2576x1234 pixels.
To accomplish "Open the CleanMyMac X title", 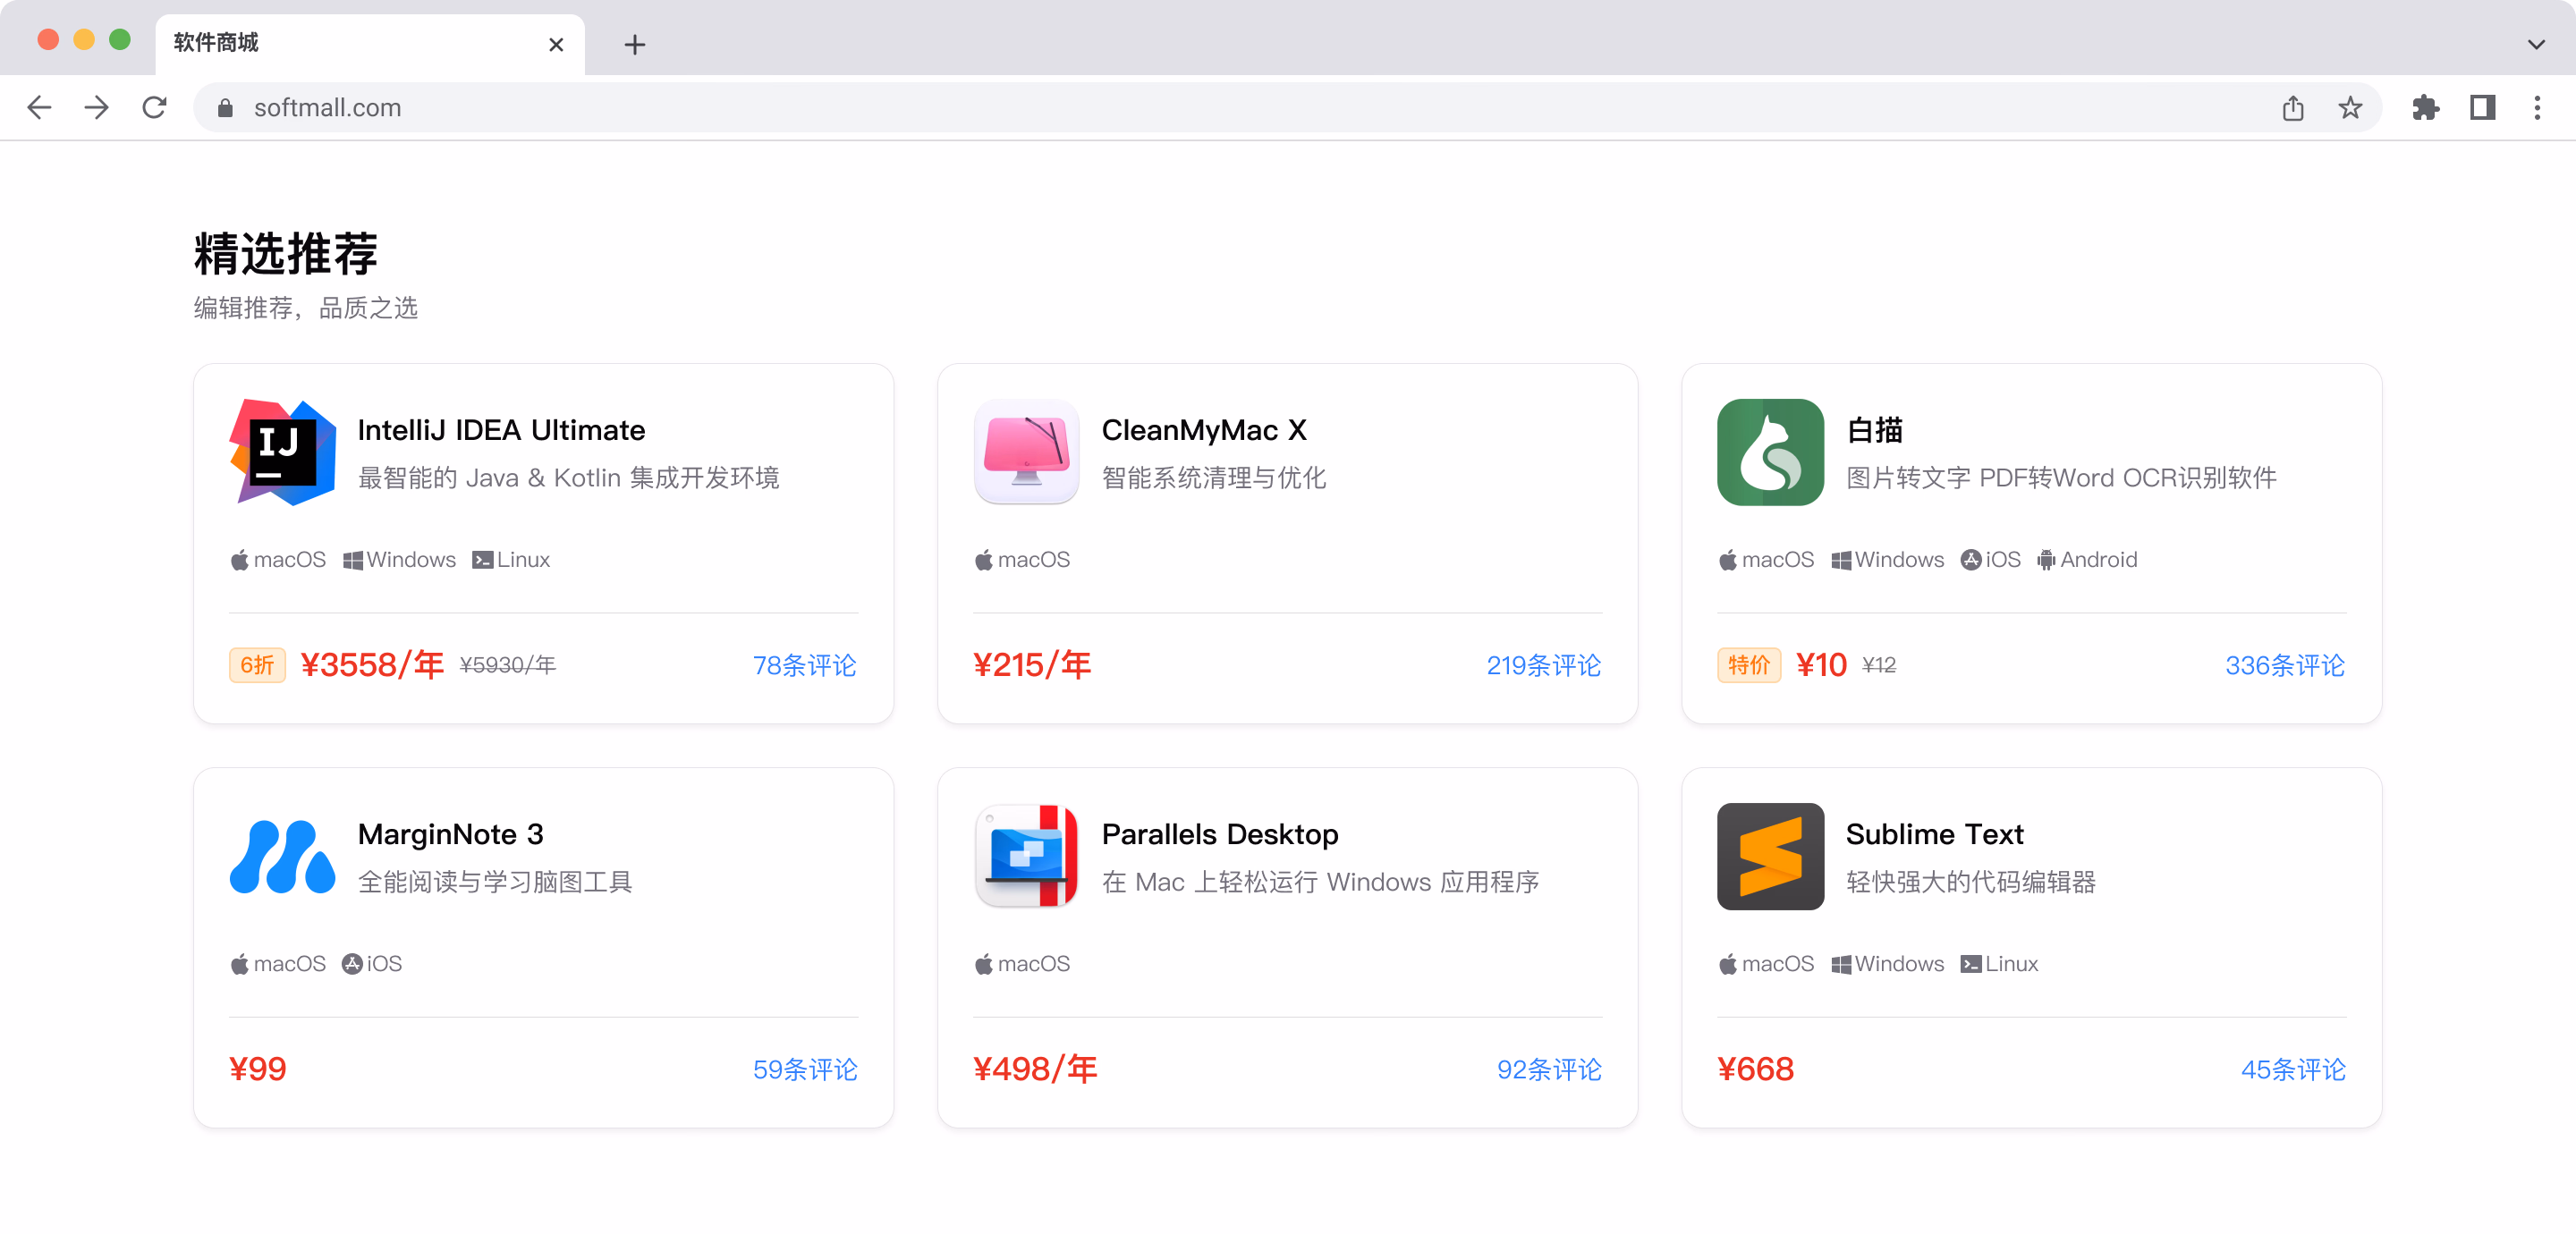I will 1204,430.
